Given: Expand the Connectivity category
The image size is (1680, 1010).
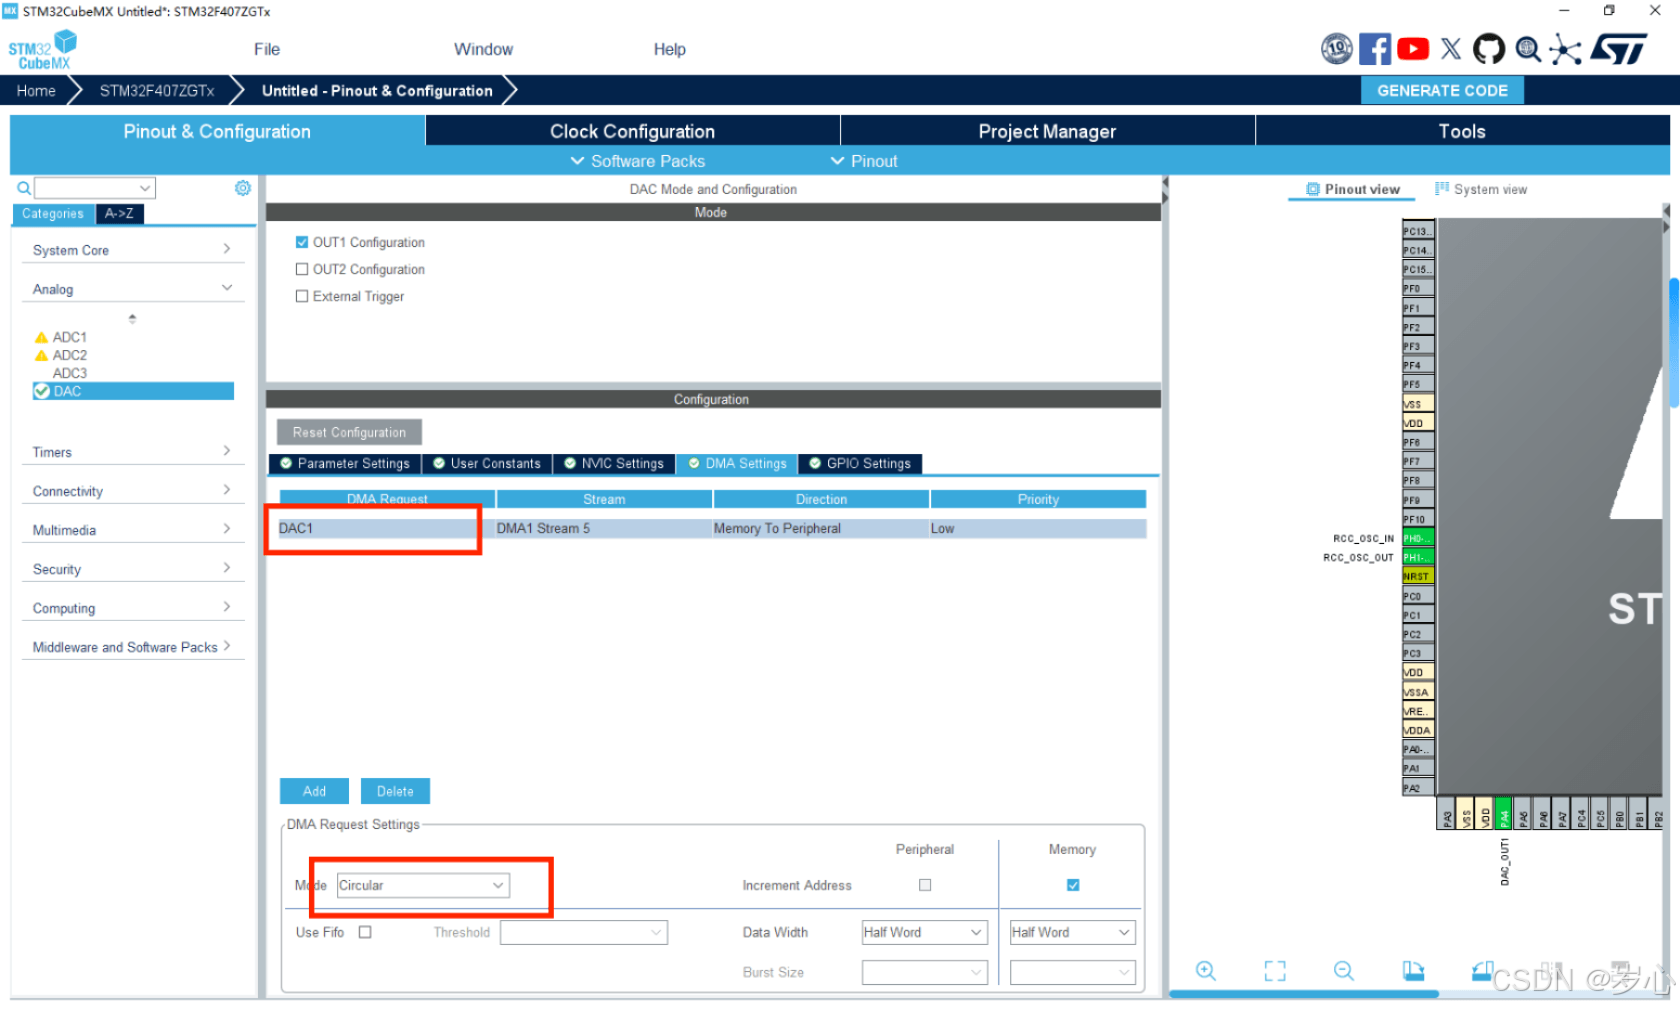Looking at the screenshot, I should pyautogui.click(x=132, y=491).
